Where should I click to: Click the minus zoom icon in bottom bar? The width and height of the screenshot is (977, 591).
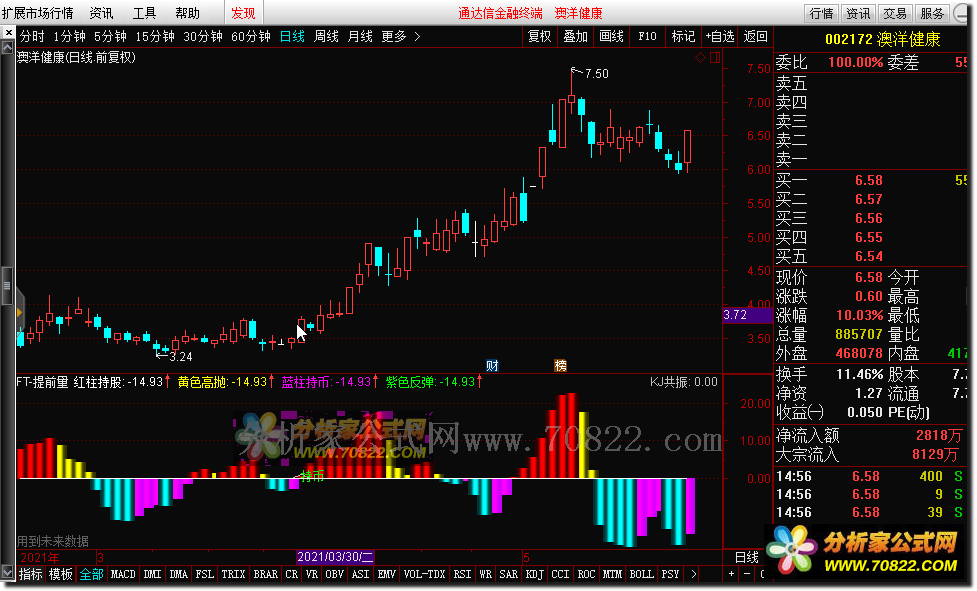coord(747,574)
